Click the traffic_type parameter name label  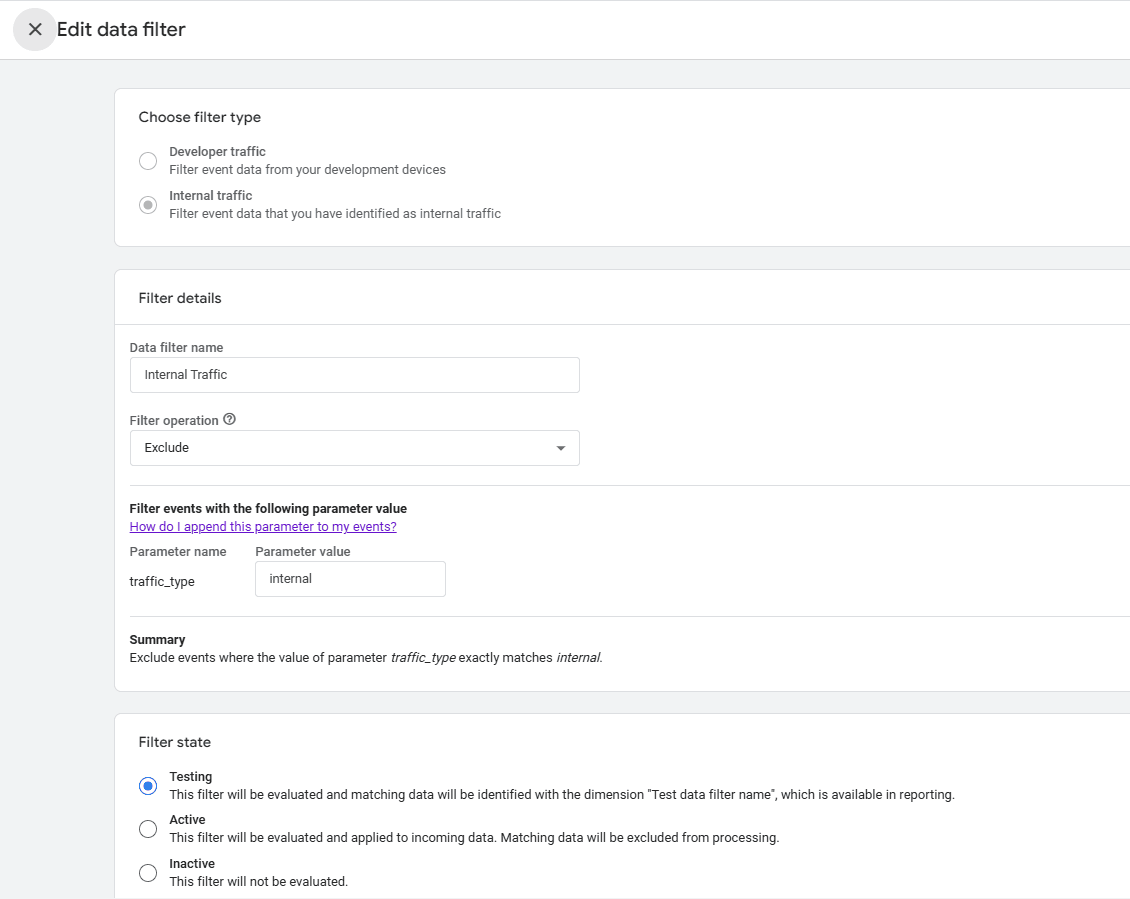(x=162, y=581)
